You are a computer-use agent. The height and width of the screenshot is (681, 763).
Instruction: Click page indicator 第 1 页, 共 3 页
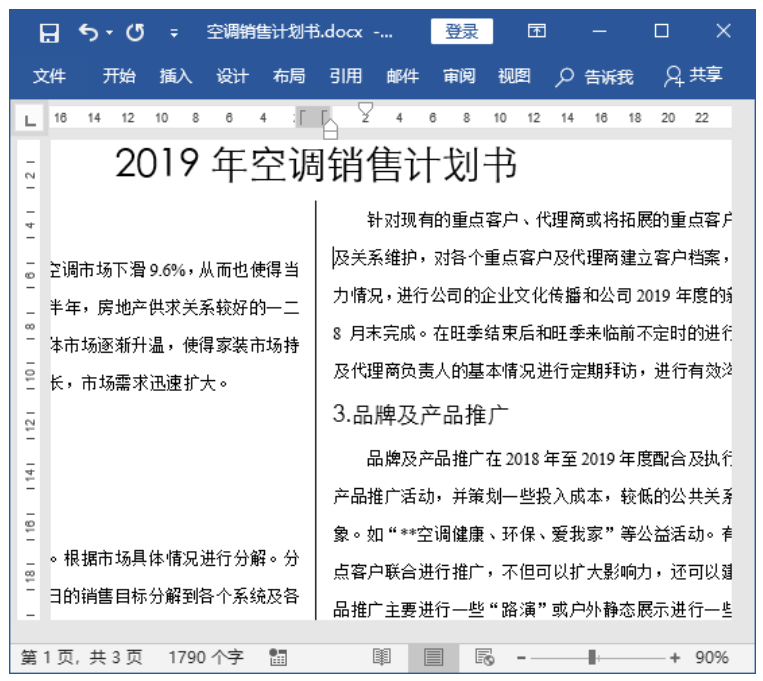(x=82, y=657)
